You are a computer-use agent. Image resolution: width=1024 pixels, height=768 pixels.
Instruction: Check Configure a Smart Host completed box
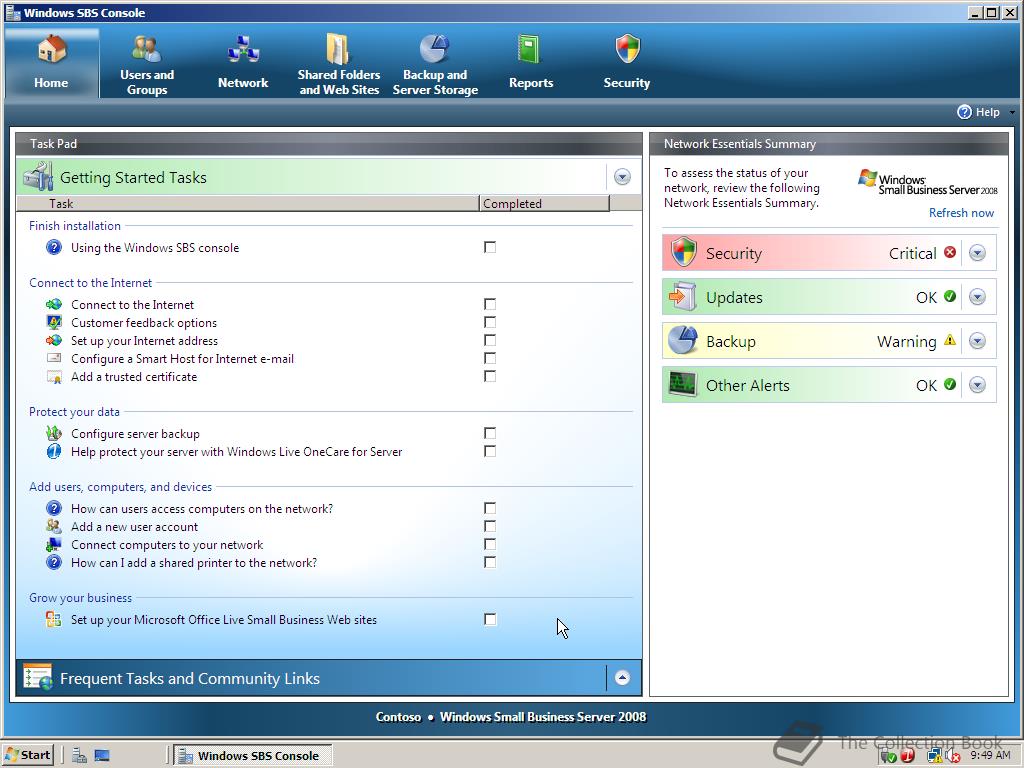pyautogui.click(x=490, y=358)
